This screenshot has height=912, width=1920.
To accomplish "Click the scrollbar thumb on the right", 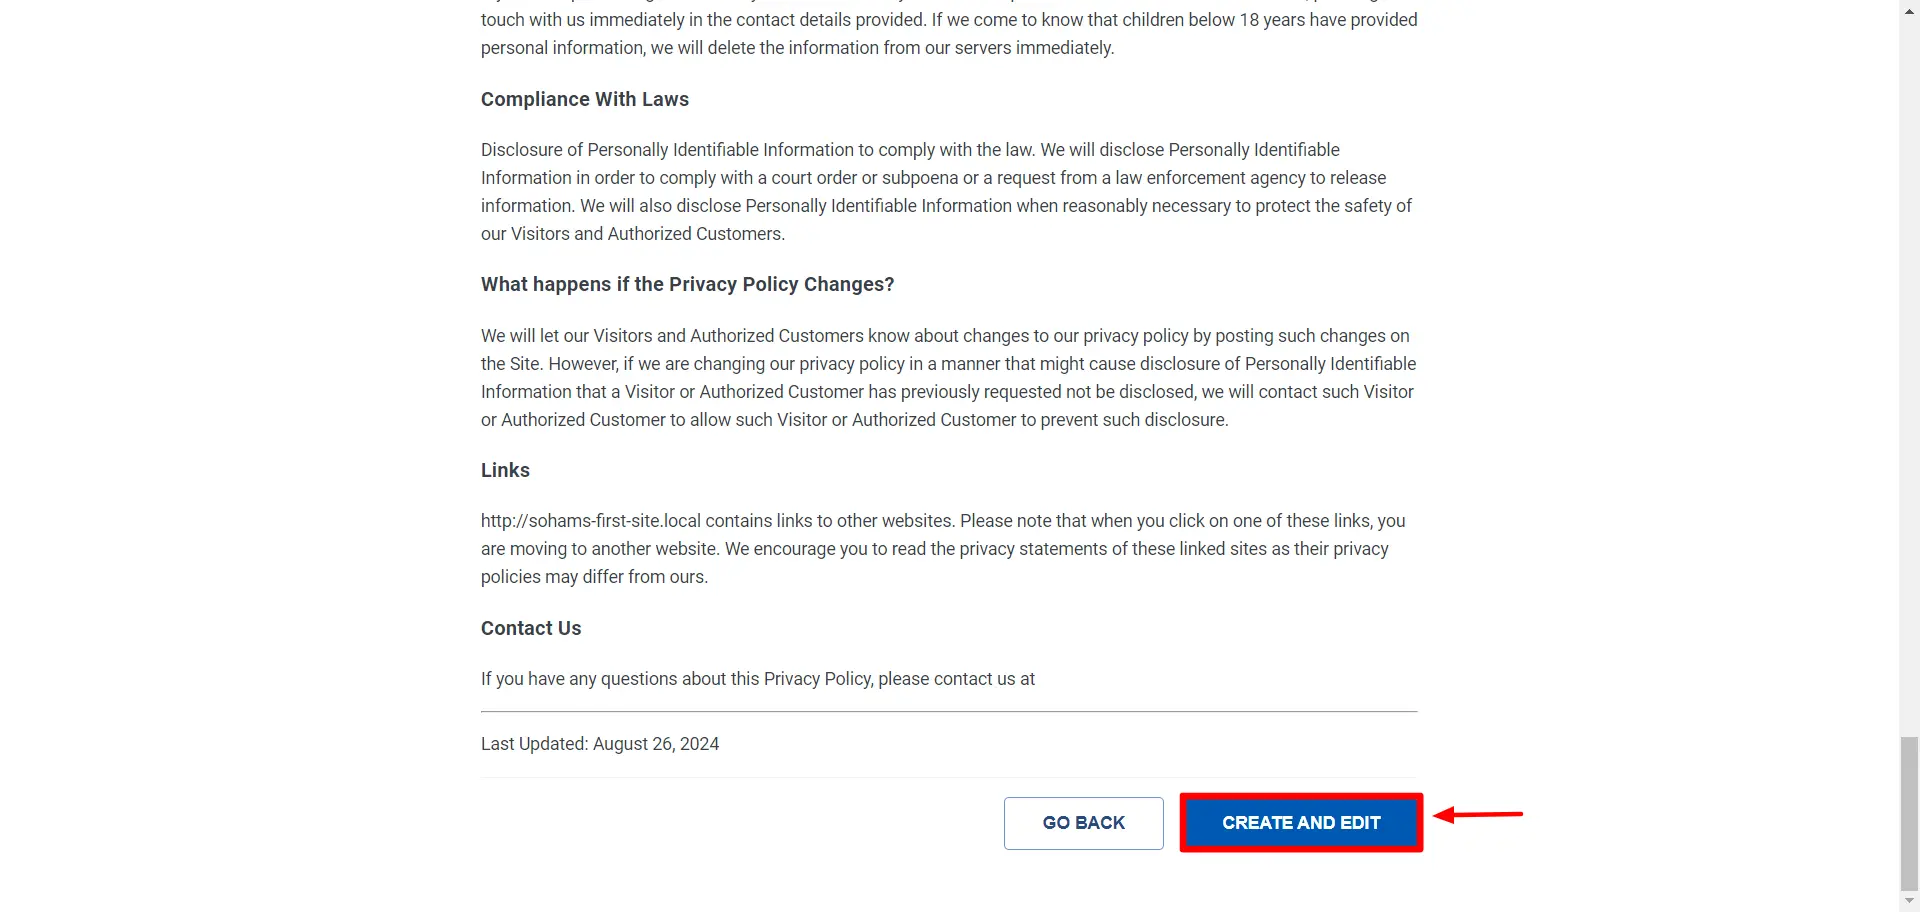I will (1908, 815).
